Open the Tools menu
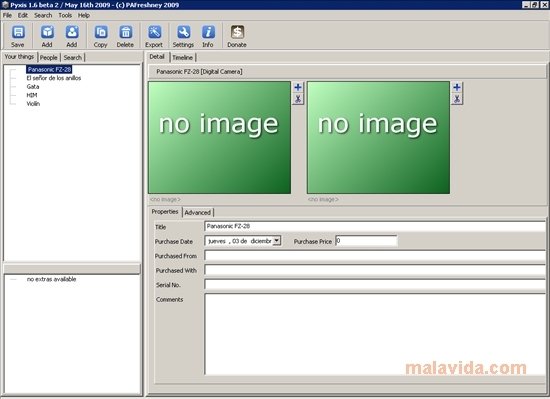 point(65,15)
